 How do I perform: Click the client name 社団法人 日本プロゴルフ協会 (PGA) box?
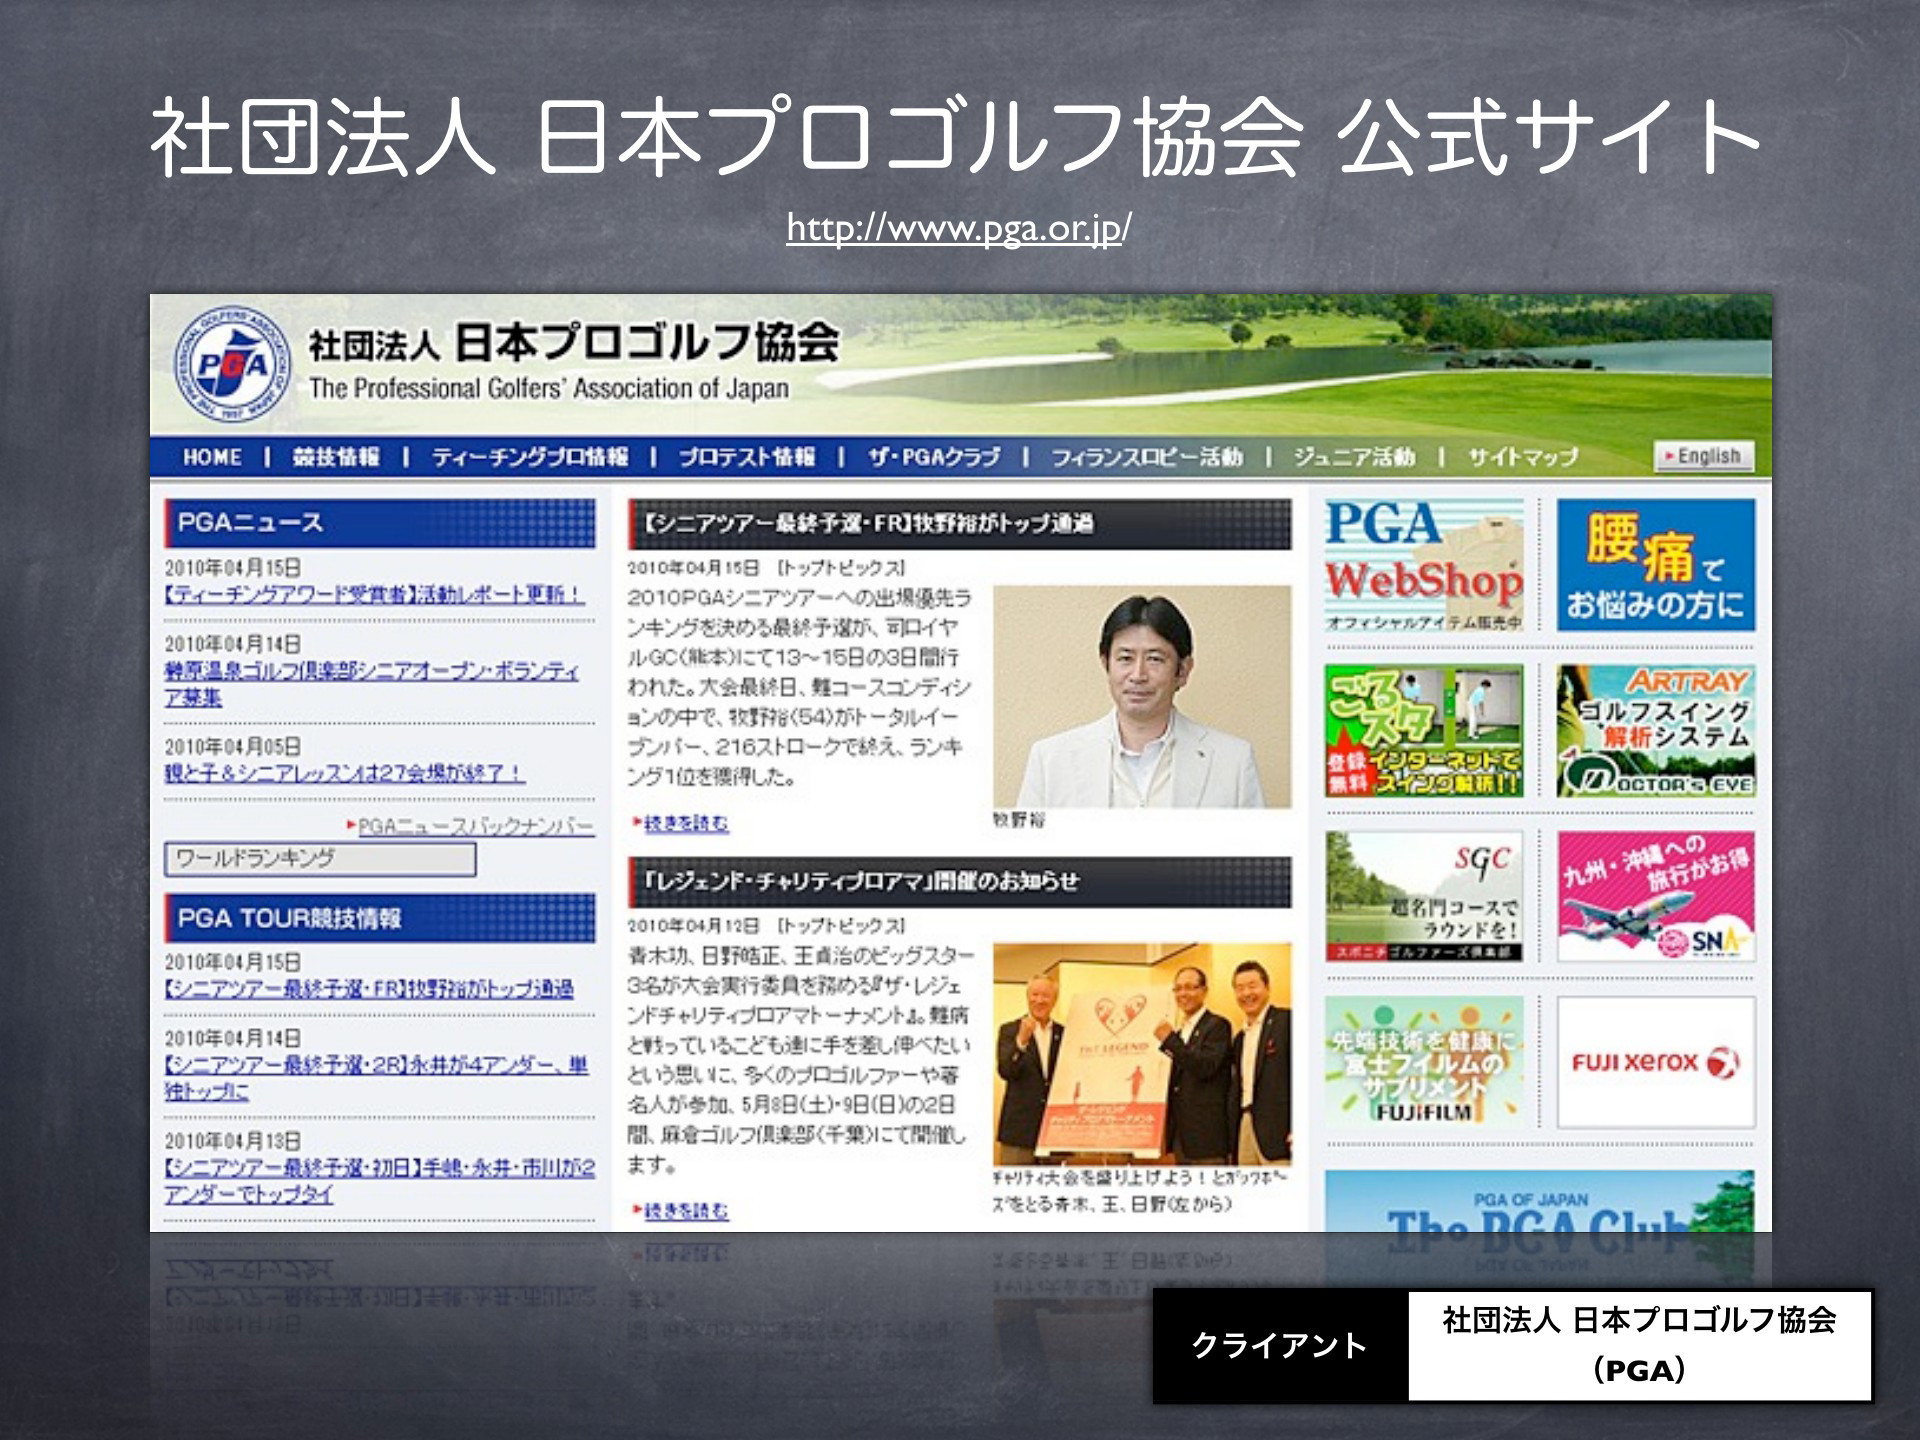coord(1640,1346)
